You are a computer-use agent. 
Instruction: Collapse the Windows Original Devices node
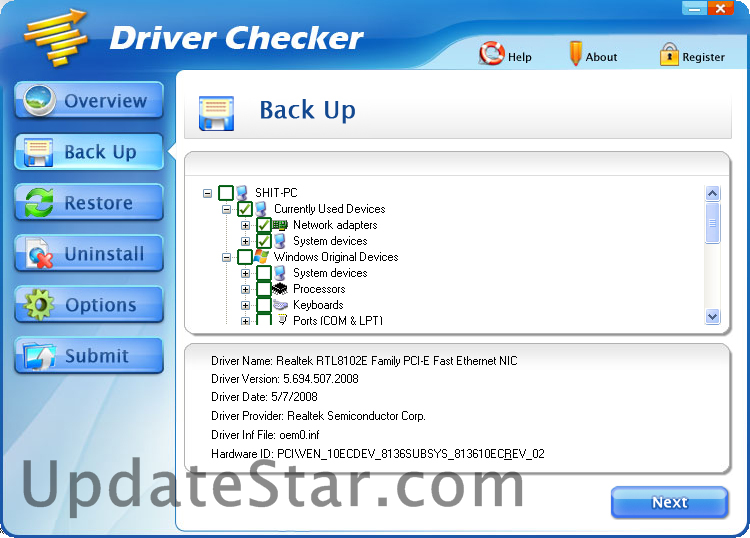226,257
